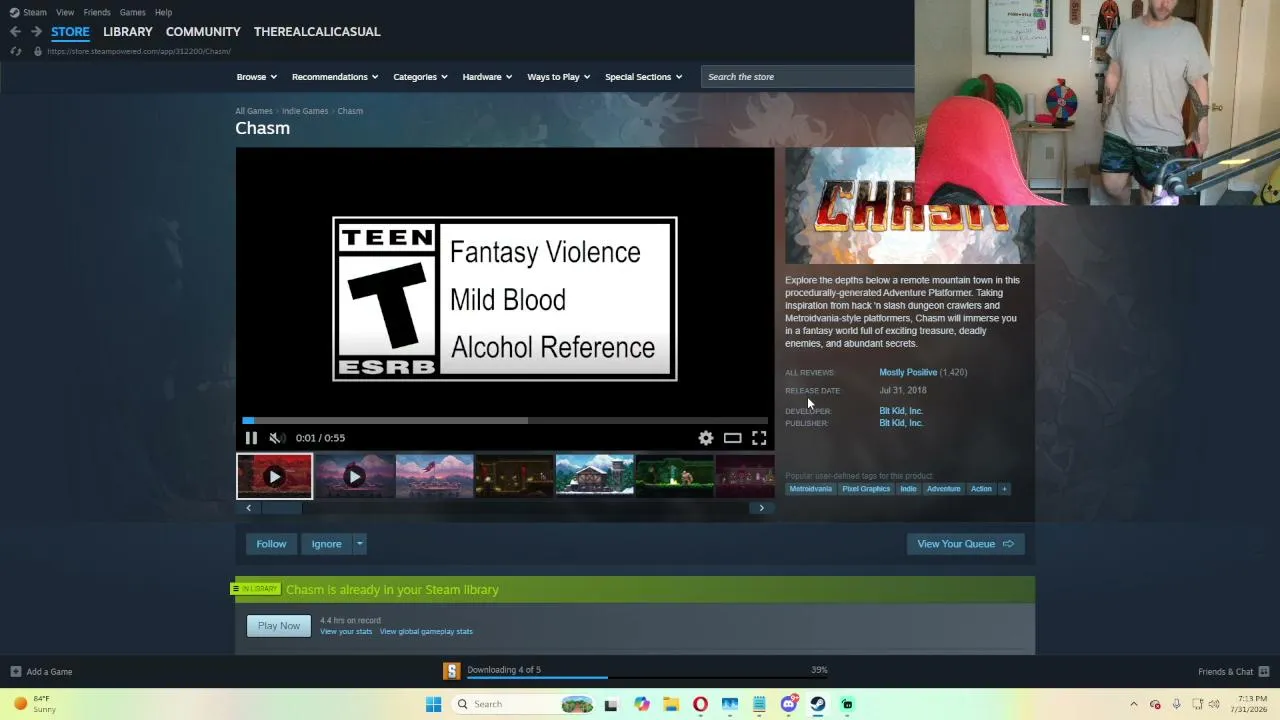Viewport: 1280px width, 720px height.
Task: Select the first trailer thumbnail
Action: [x=274, y=476]
